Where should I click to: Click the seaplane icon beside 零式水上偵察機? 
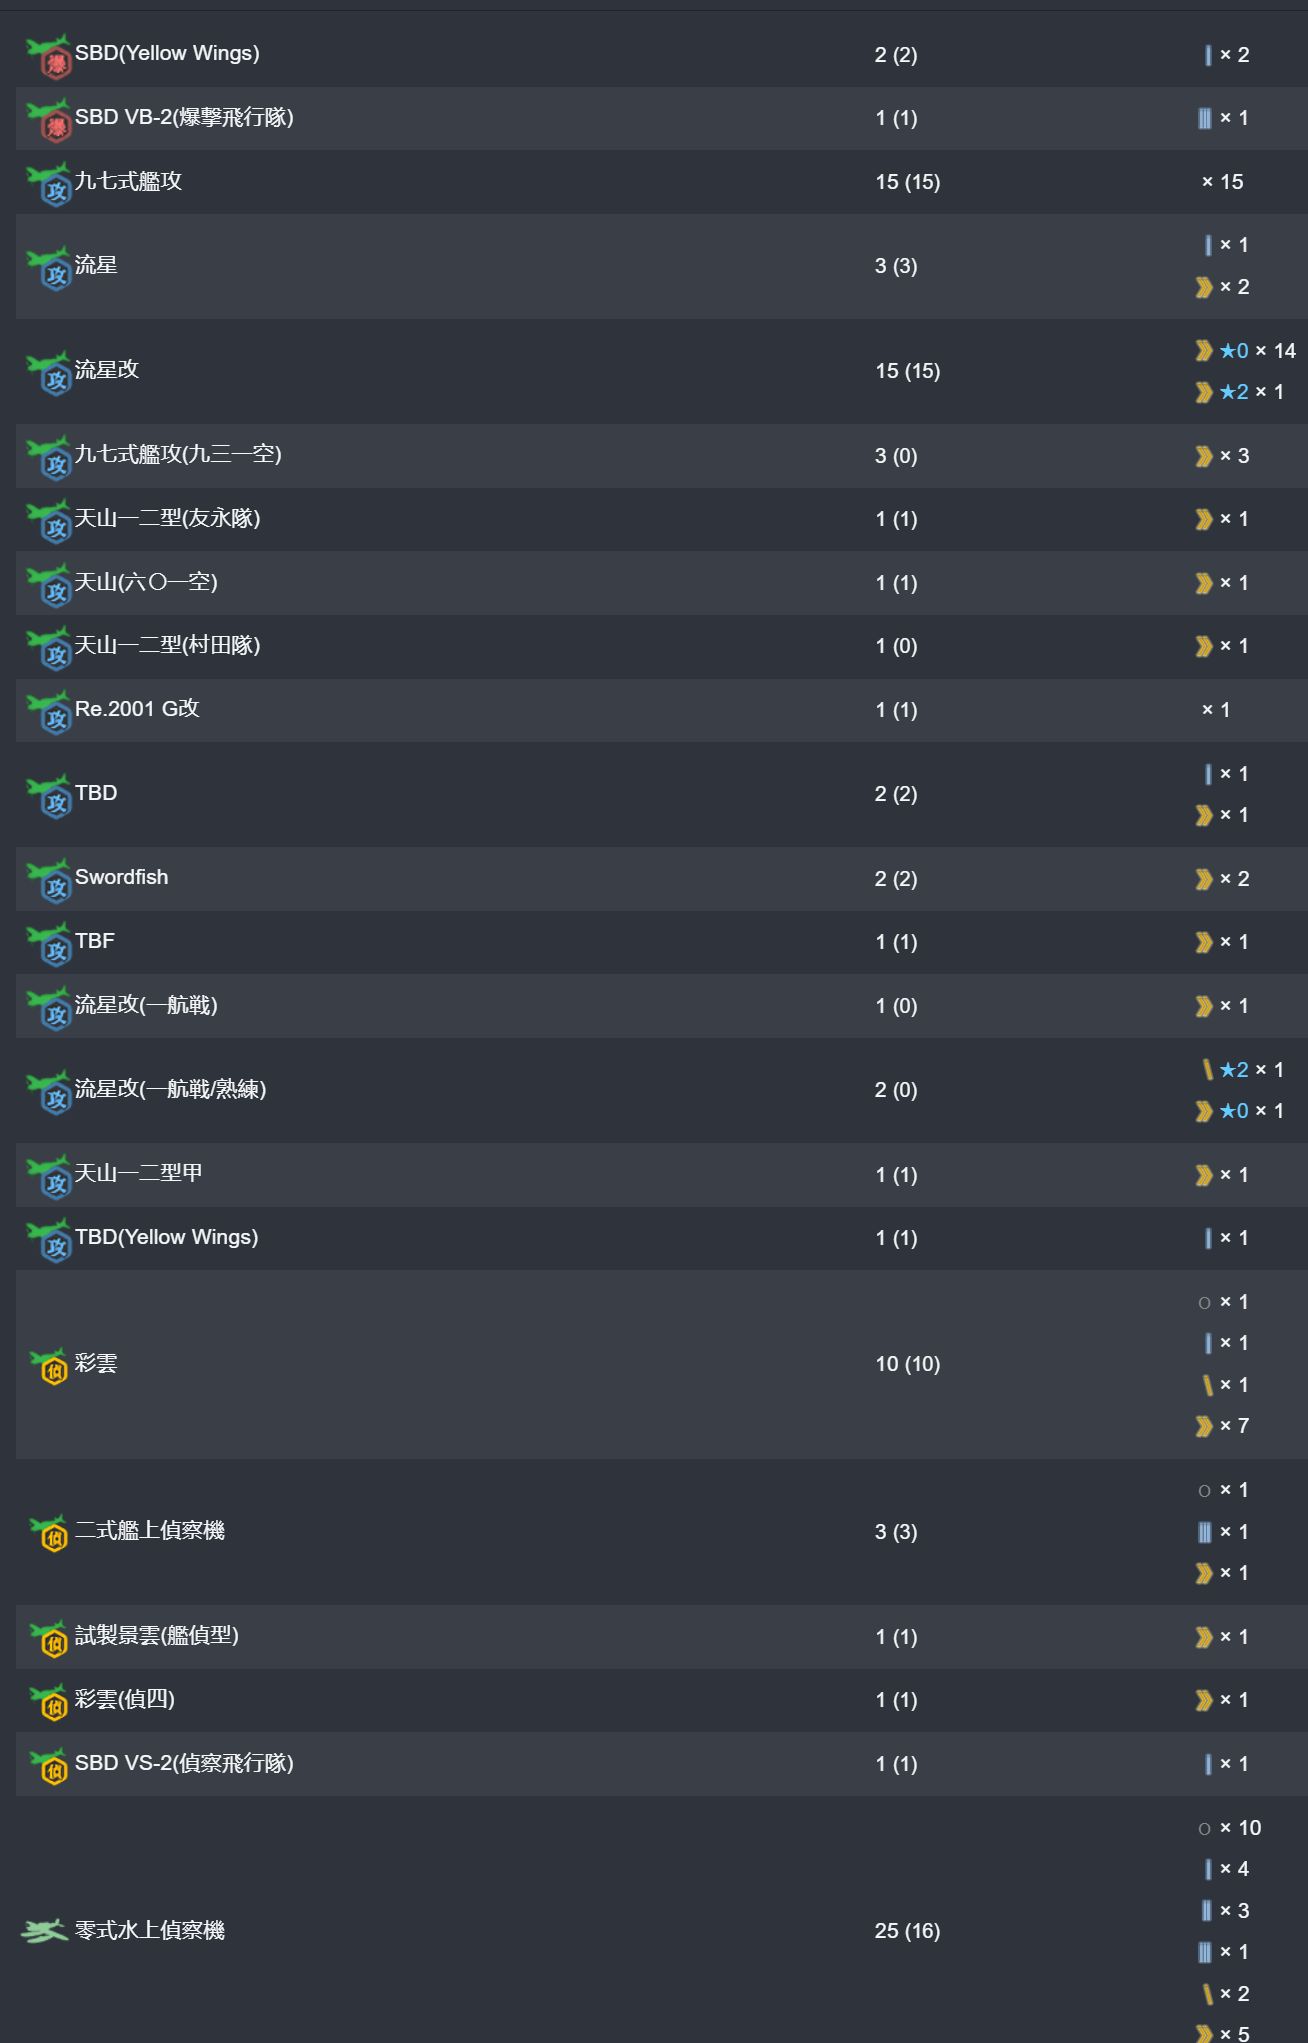(44, 1931)
